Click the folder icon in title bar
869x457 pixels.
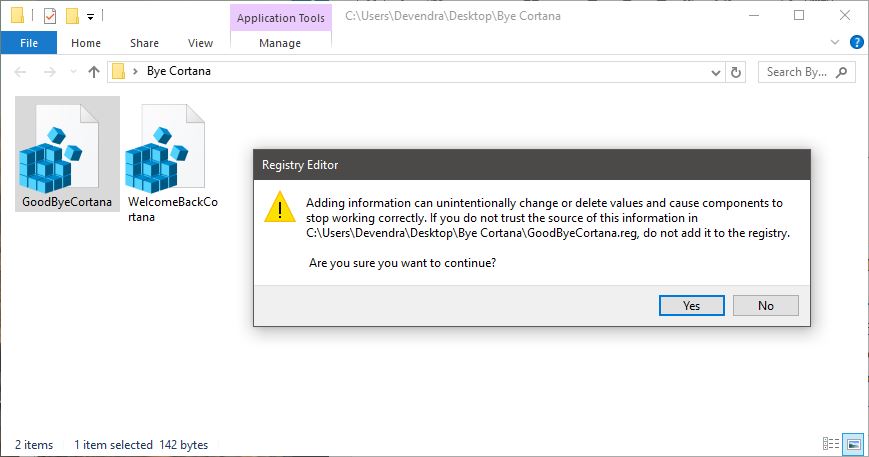pos(17,16)
